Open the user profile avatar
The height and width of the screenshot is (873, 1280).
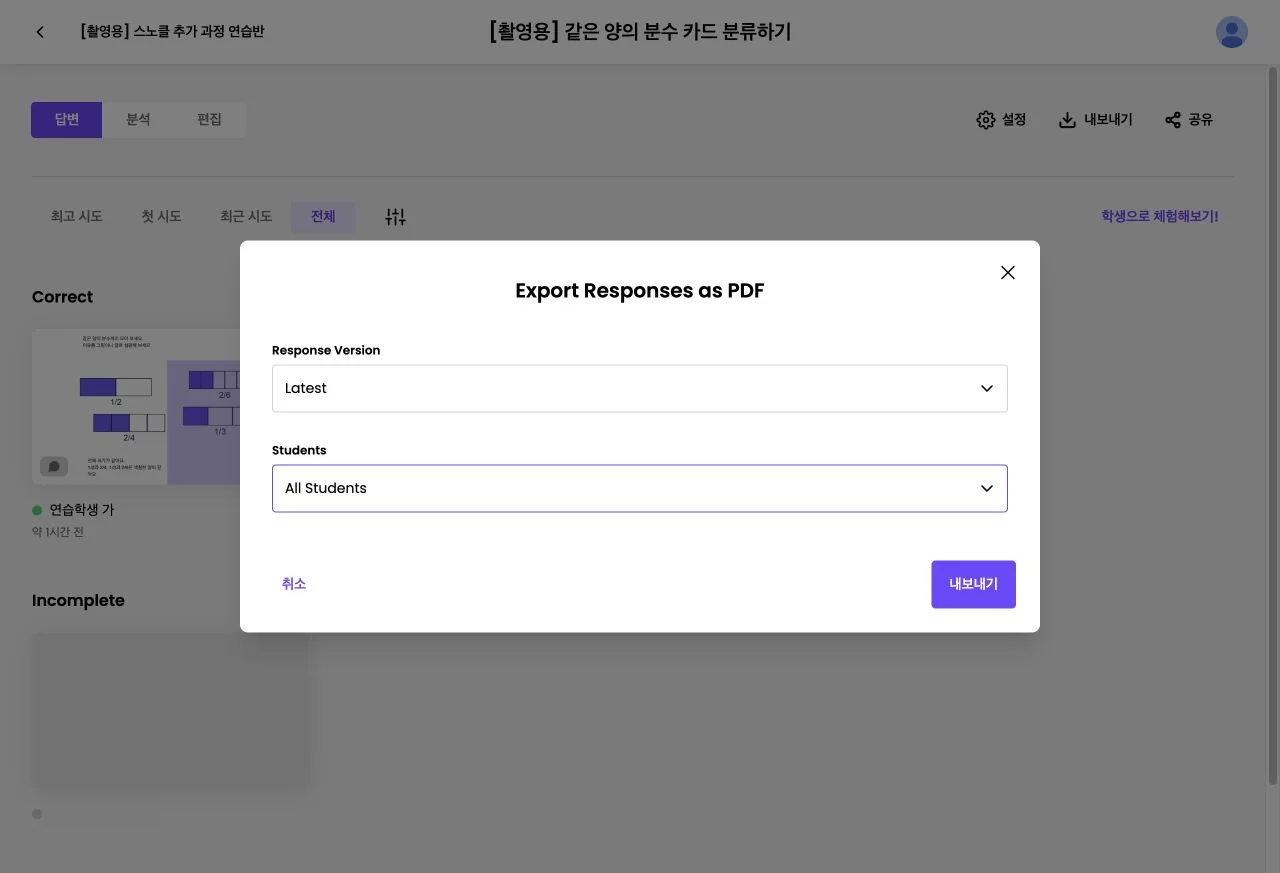1232,32
